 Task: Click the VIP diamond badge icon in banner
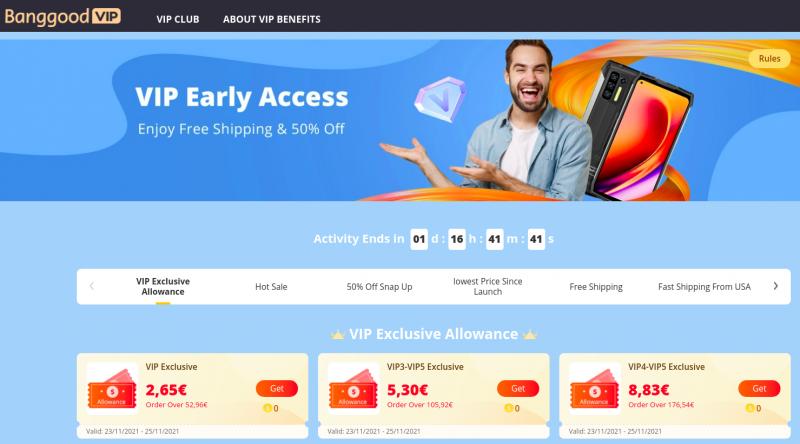pos(439,99)
